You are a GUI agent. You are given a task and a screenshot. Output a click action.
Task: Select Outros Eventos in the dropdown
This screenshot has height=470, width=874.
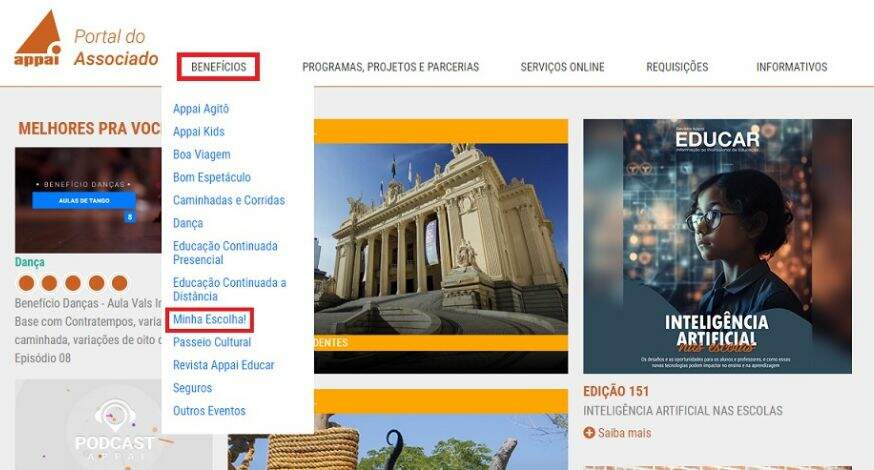tap(209, 411)
